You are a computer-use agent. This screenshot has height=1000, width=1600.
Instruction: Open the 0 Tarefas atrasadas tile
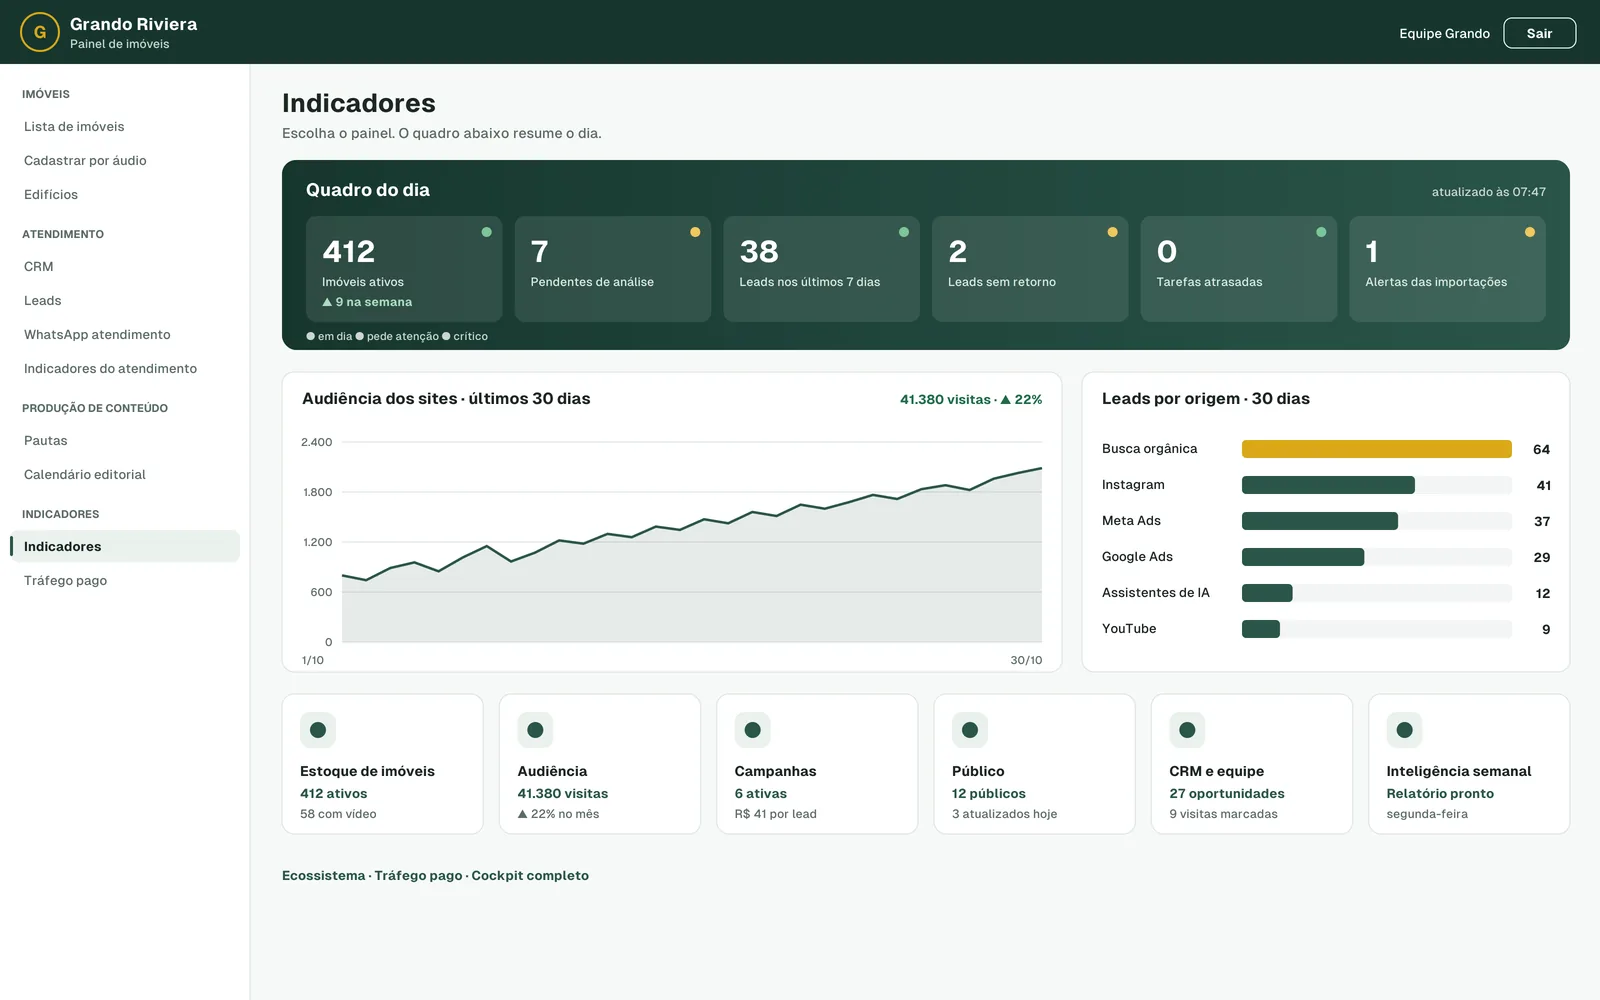pos(1239,269)
